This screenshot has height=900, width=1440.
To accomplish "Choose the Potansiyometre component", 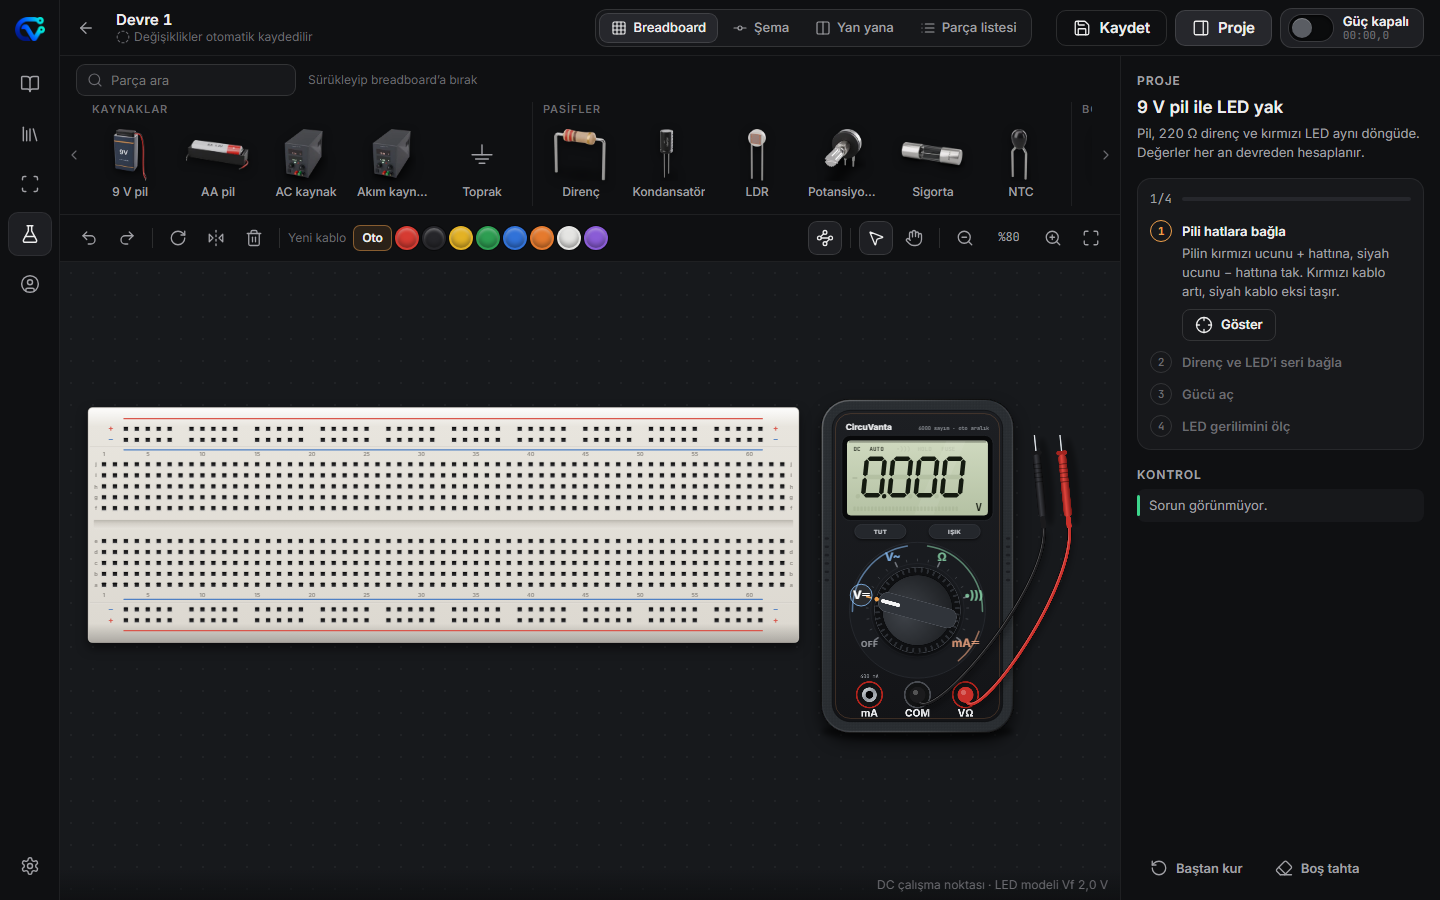I will tap(842, 162).
